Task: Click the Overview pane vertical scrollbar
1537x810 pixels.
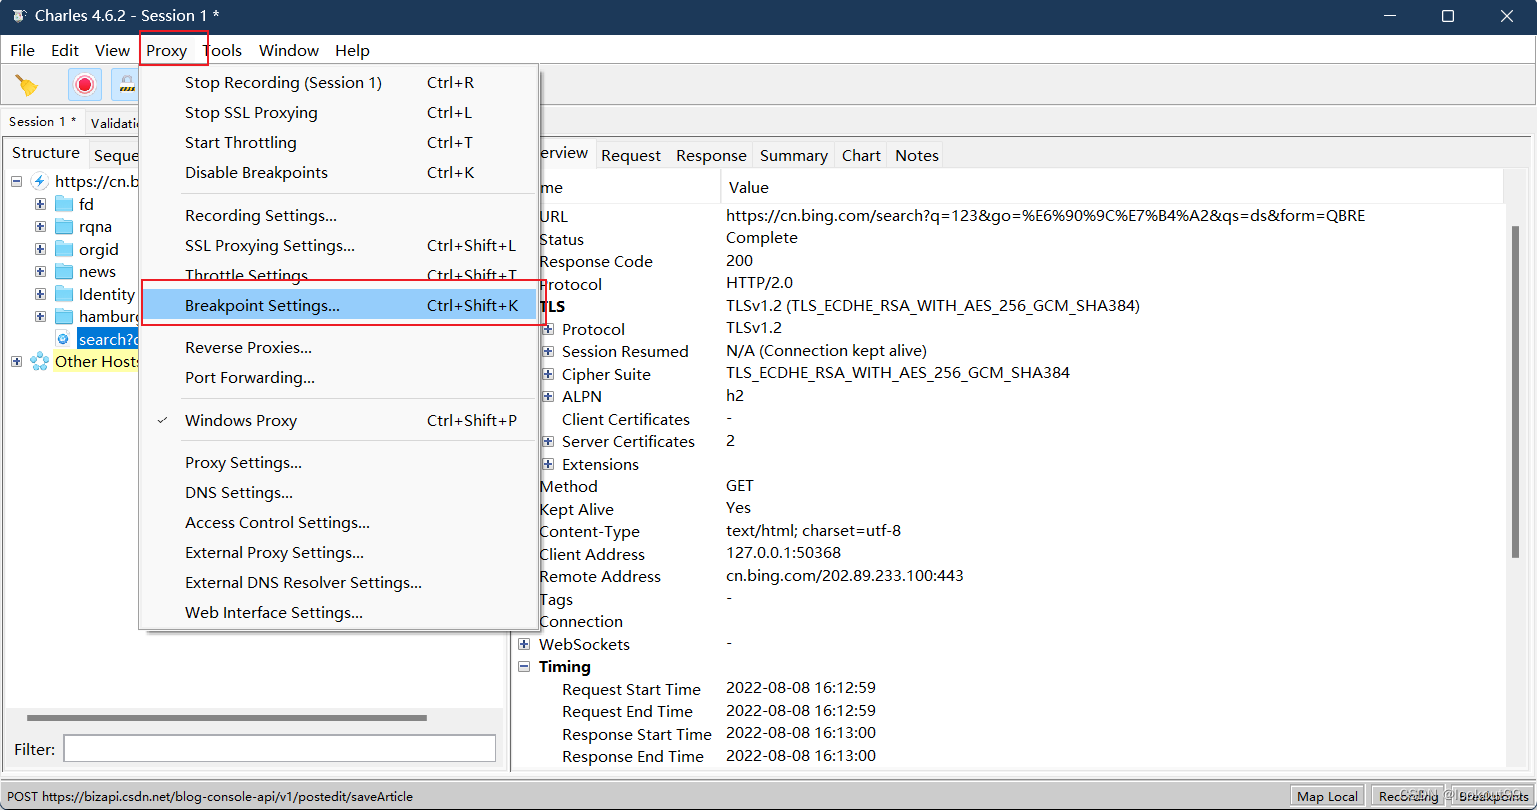Action: point(1515,390)
